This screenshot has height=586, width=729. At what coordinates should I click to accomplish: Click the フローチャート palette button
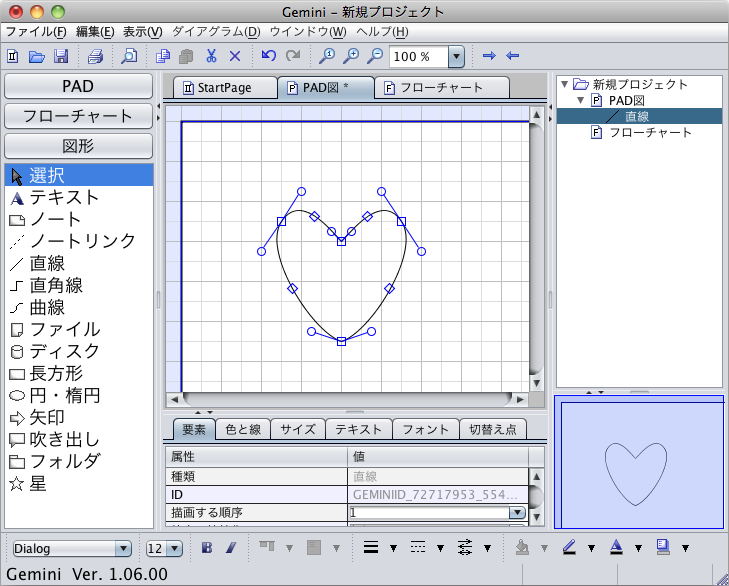pyautogui.click(x=78, y=116)
